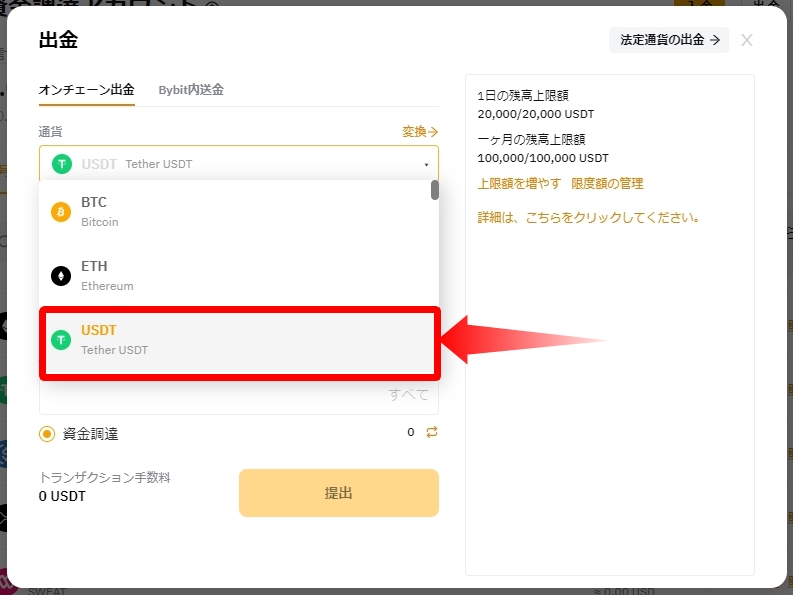Viewport: 793px width, 595px height.
Task: Click the refresh swap icon beside balance 0
Action: (431, 432)
